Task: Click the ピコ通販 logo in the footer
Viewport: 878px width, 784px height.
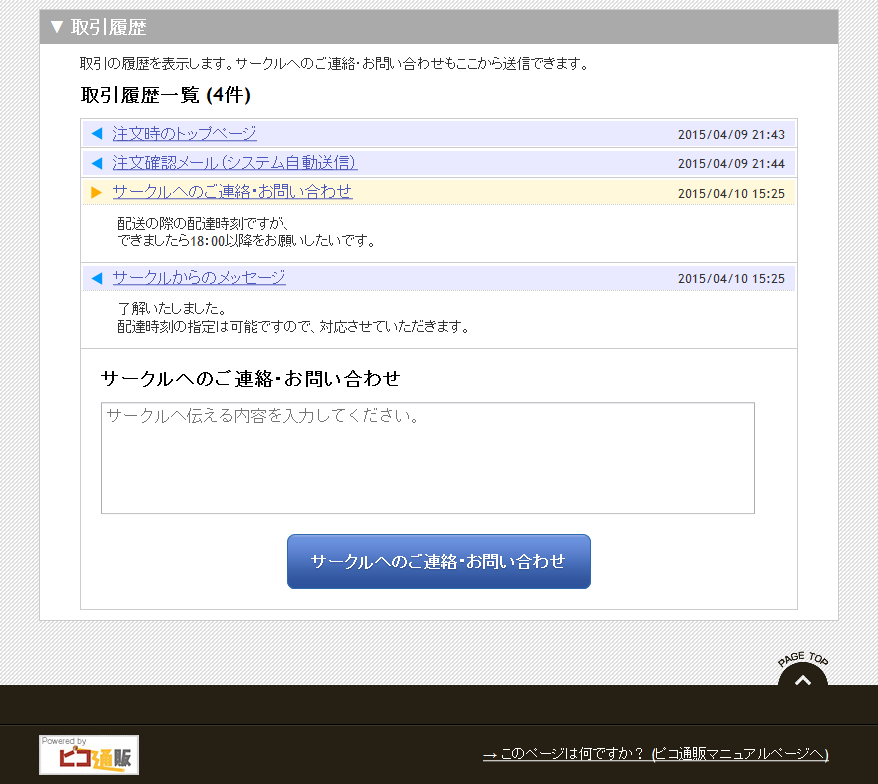Action: click(x=89, y=755)
